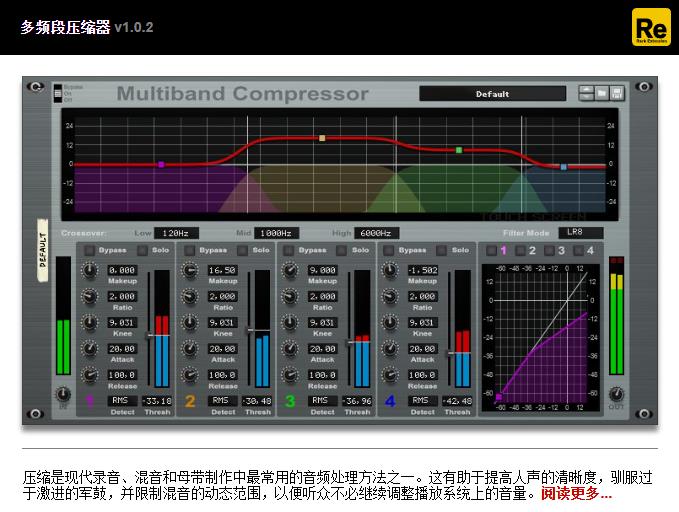Click the Low crossover 120Hz field
Image resolution: width=679 pixels, height=512 pixels.
point(176,233)
